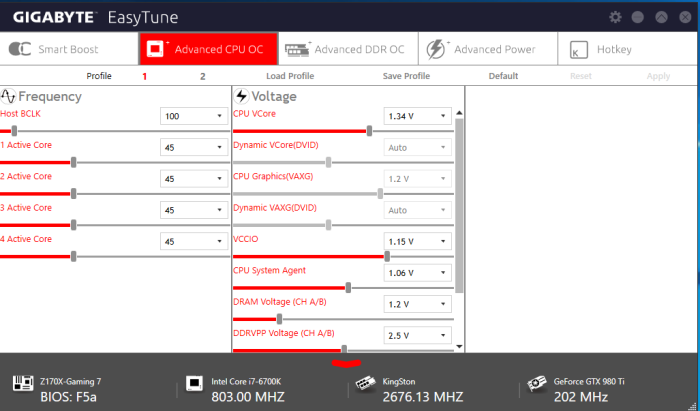Open 3 Active Core multiplier dropdown
The image size is (700, 411).
[194, 210]
